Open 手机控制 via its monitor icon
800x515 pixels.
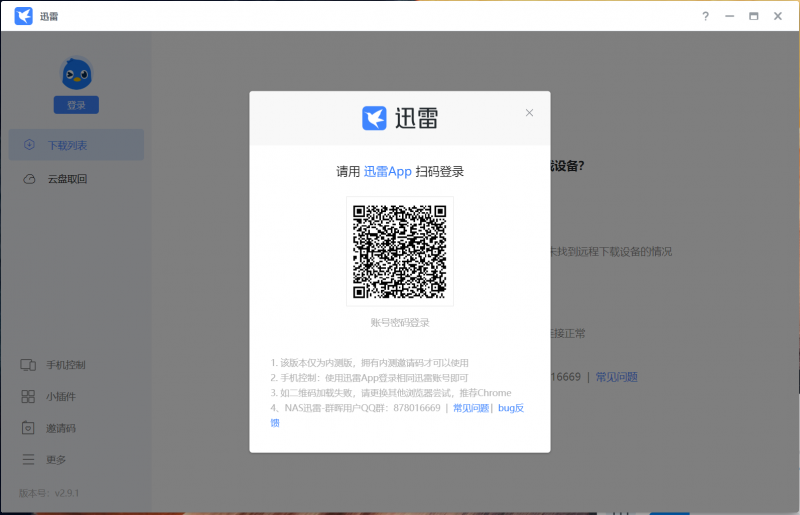[29, 365]
